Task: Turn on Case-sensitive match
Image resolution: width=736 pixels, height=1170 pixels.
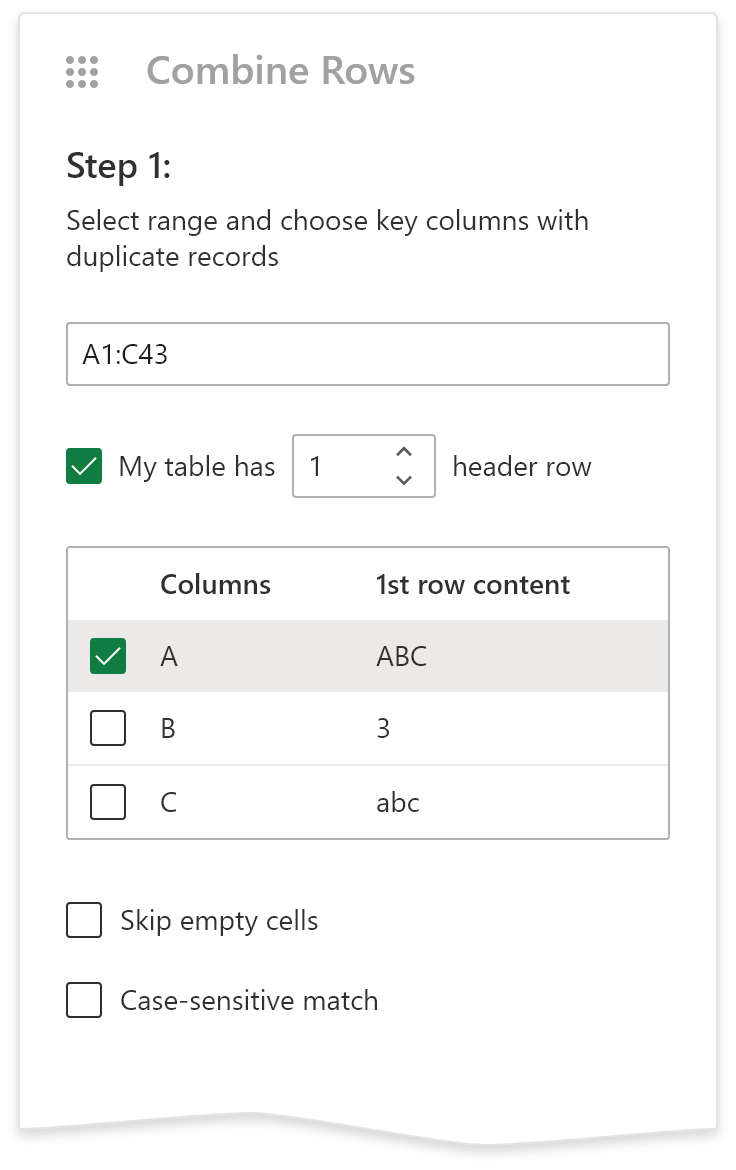Action: coord(83,1000)
